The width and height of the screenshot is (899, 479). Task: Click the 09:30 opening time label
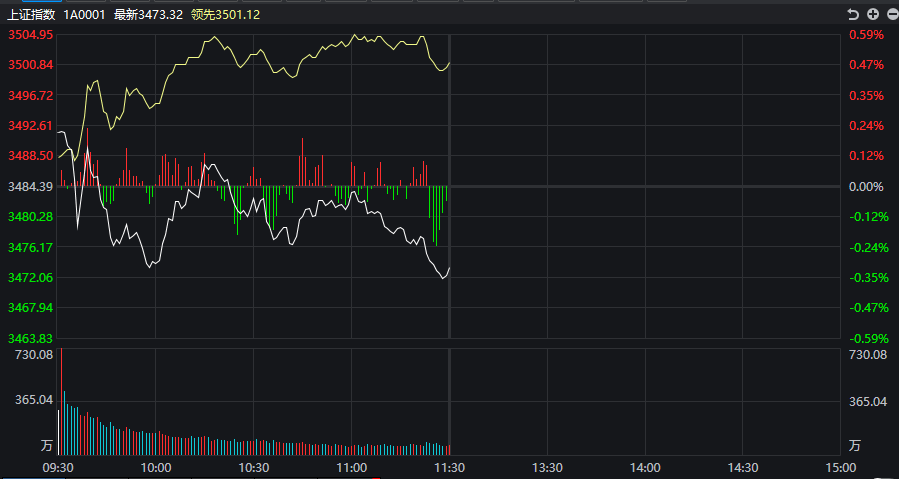pyautogui.click(x=58, y=467)
